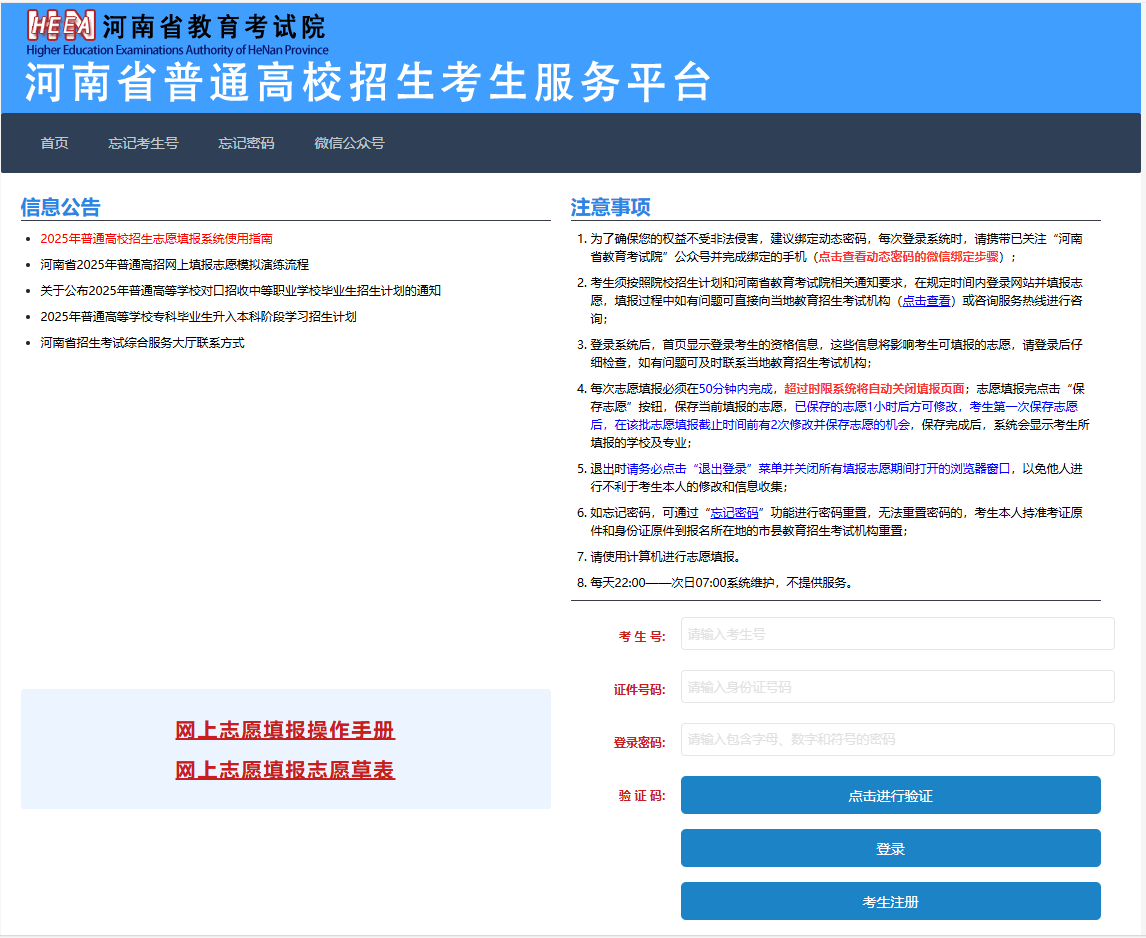Open the 忘记考生号 menu item
Image resolution: width=1146 pixels, height=938 pixels.
coord(143,143)
